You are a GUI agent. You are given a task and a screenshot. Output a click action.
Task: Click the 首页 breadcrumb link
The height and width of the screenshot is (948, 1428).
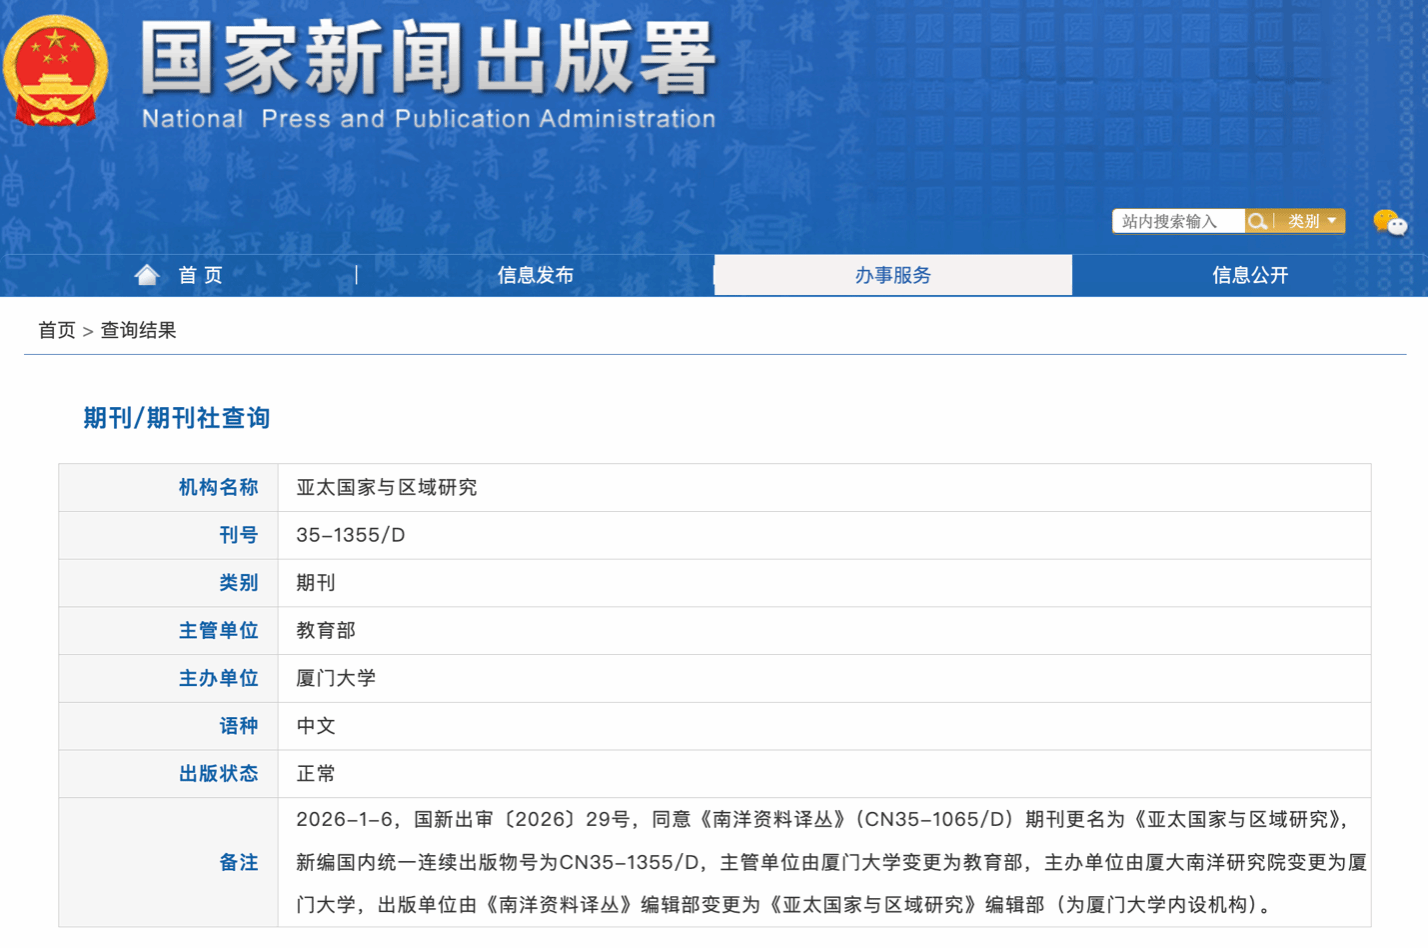tap(57, 330)
